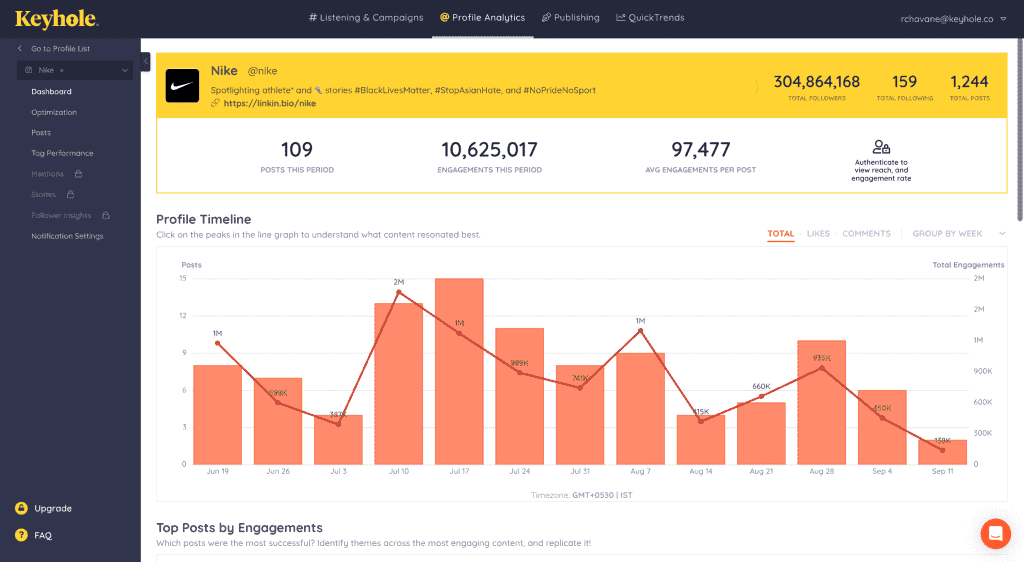The image size is (1024, 562).
Task: Open the rchavane@keyhole.co account dropdown
Action: point(953,19)
